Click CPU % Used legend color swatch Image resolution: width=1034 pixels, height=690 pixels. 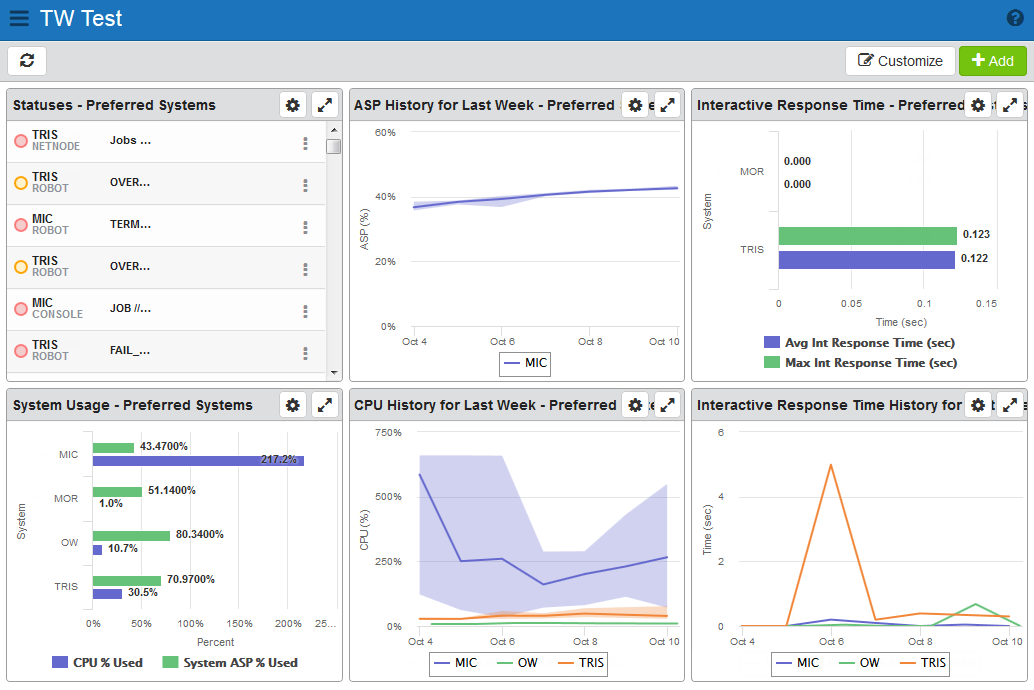[59, 662]
